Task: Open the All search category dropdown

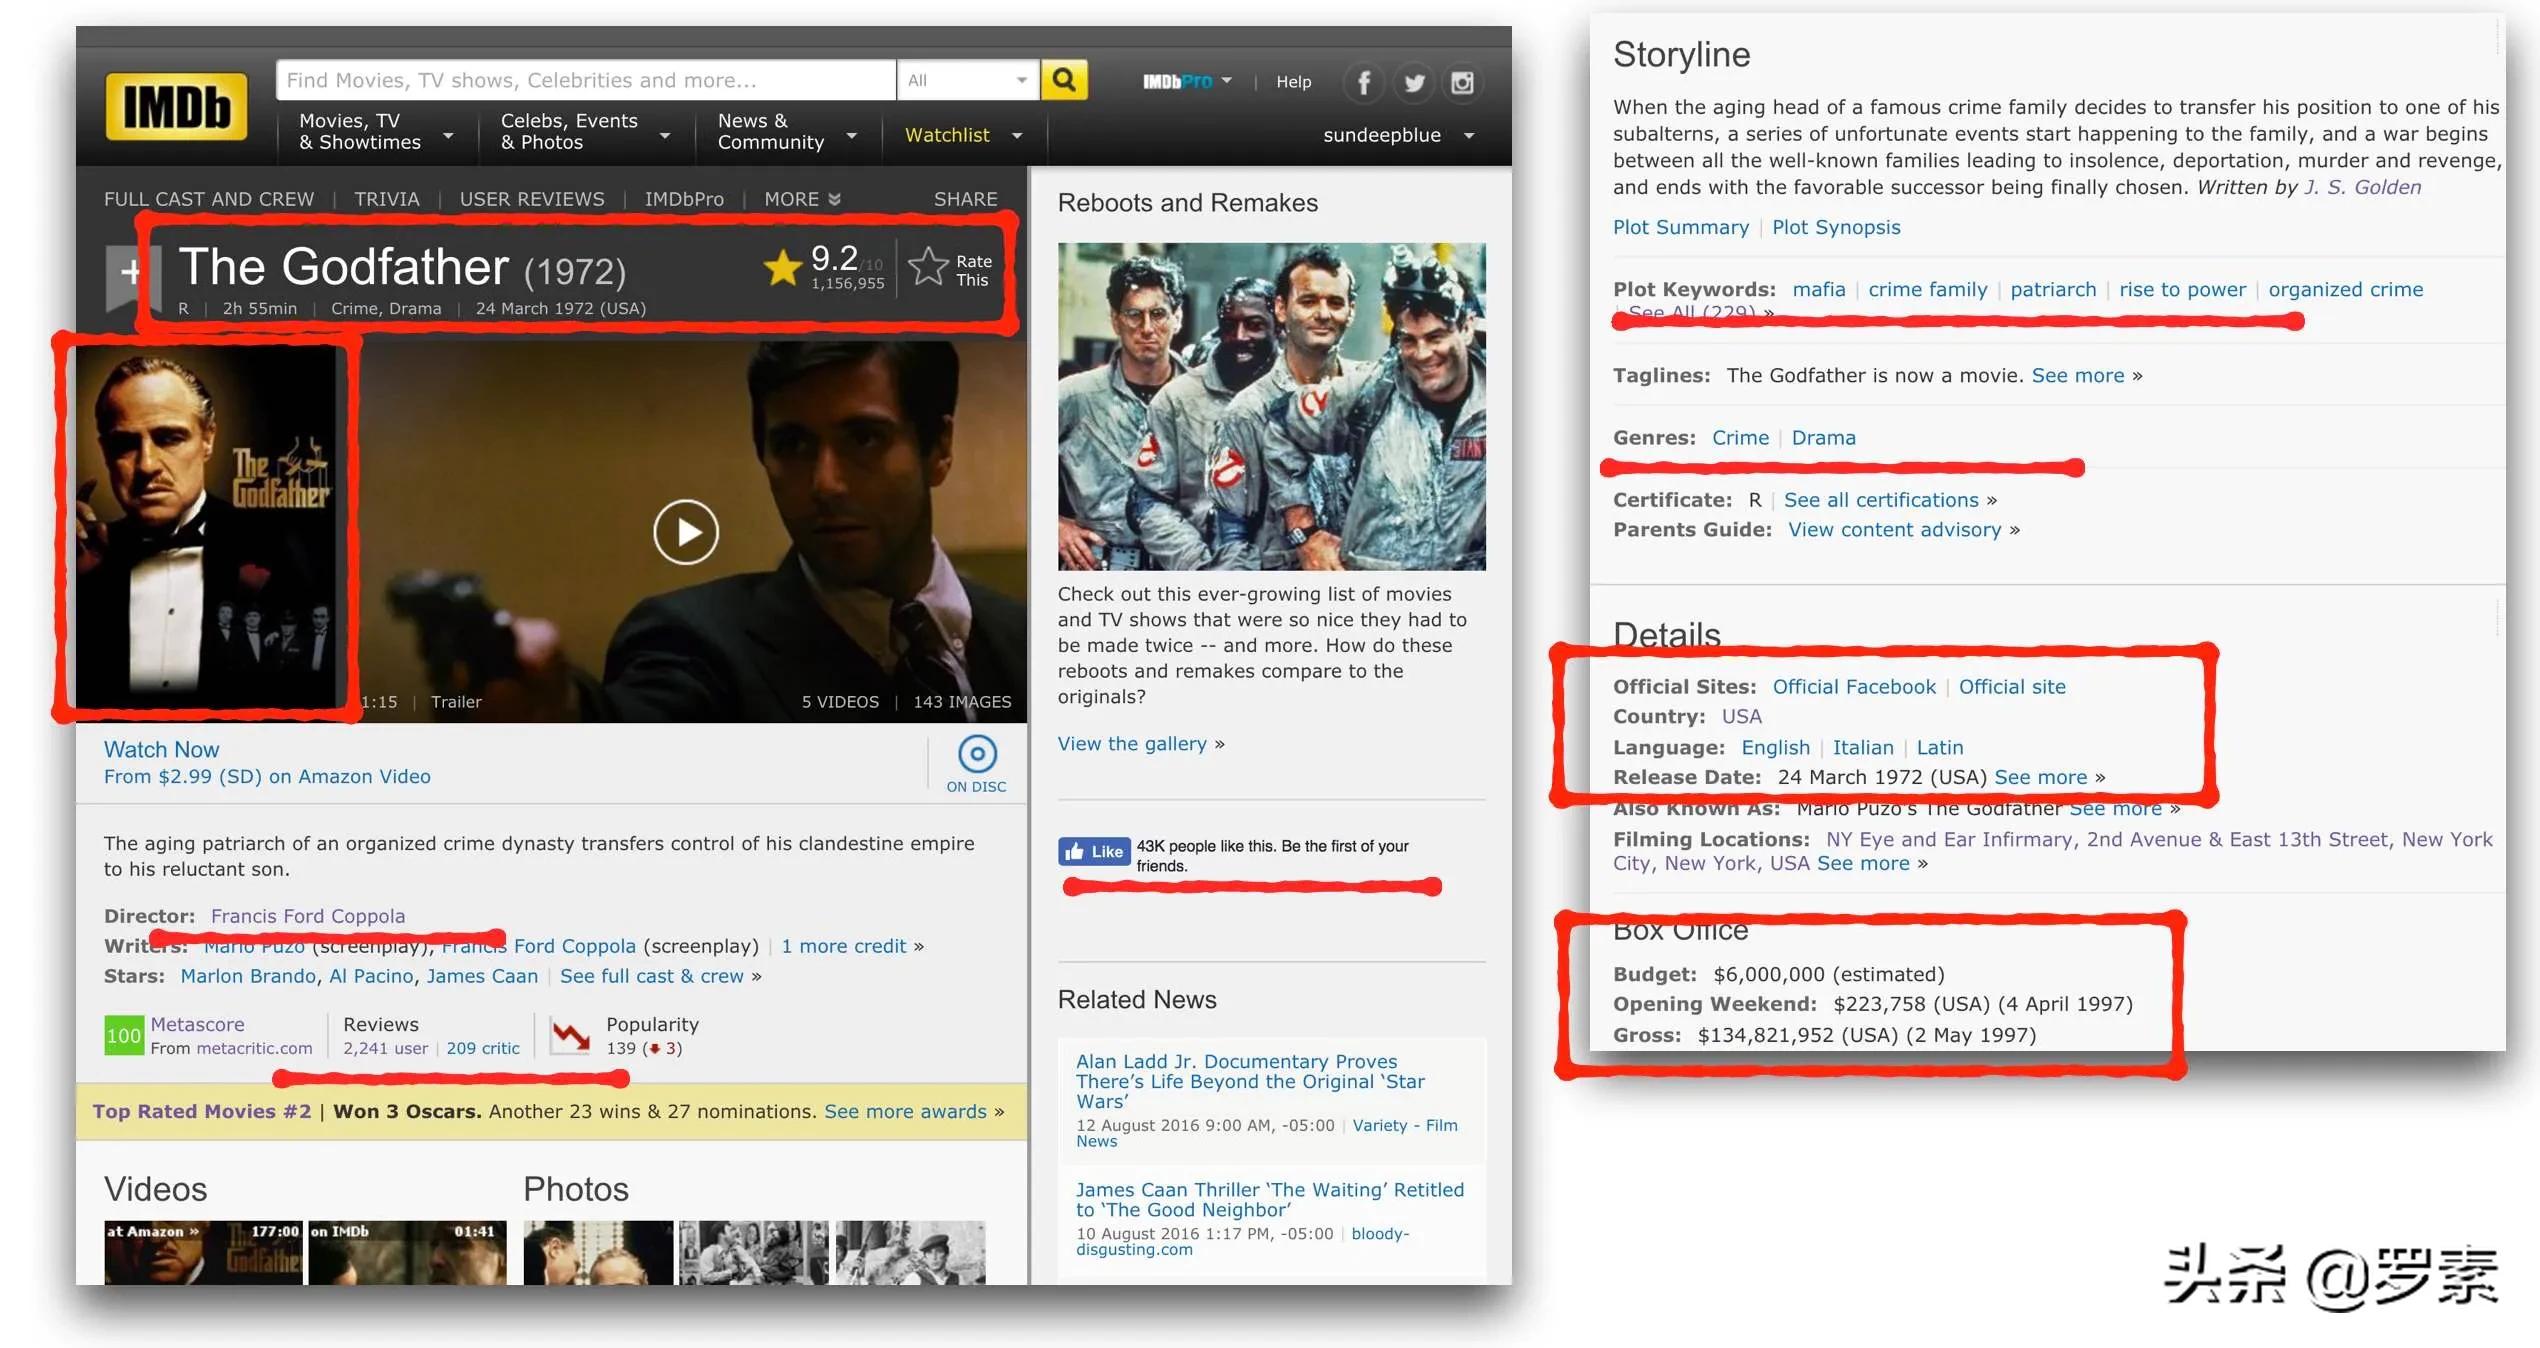Action: click(967, 80)
